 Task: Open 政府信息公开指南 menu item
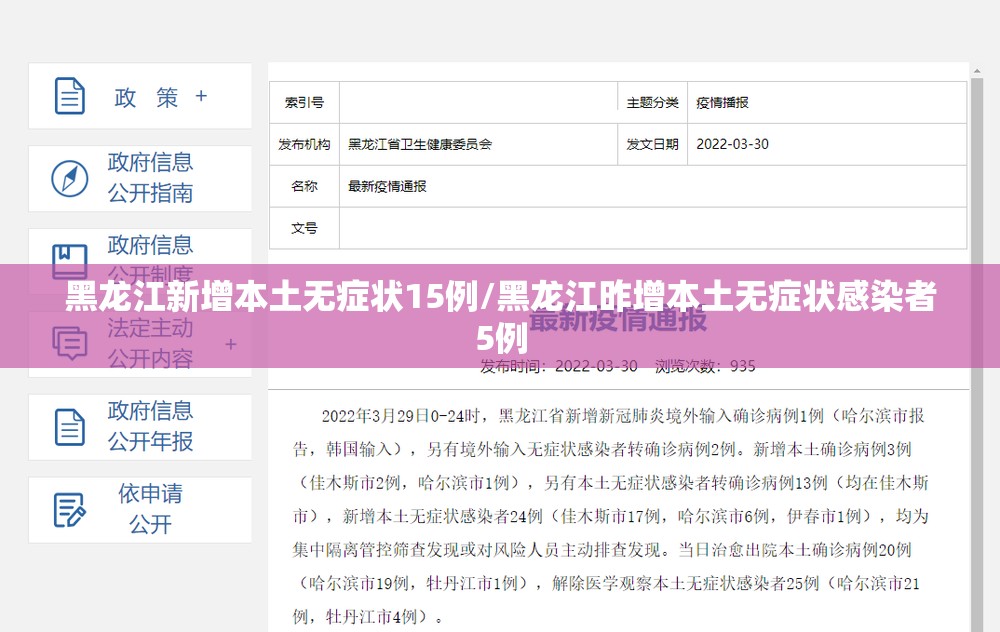point(151,178)
